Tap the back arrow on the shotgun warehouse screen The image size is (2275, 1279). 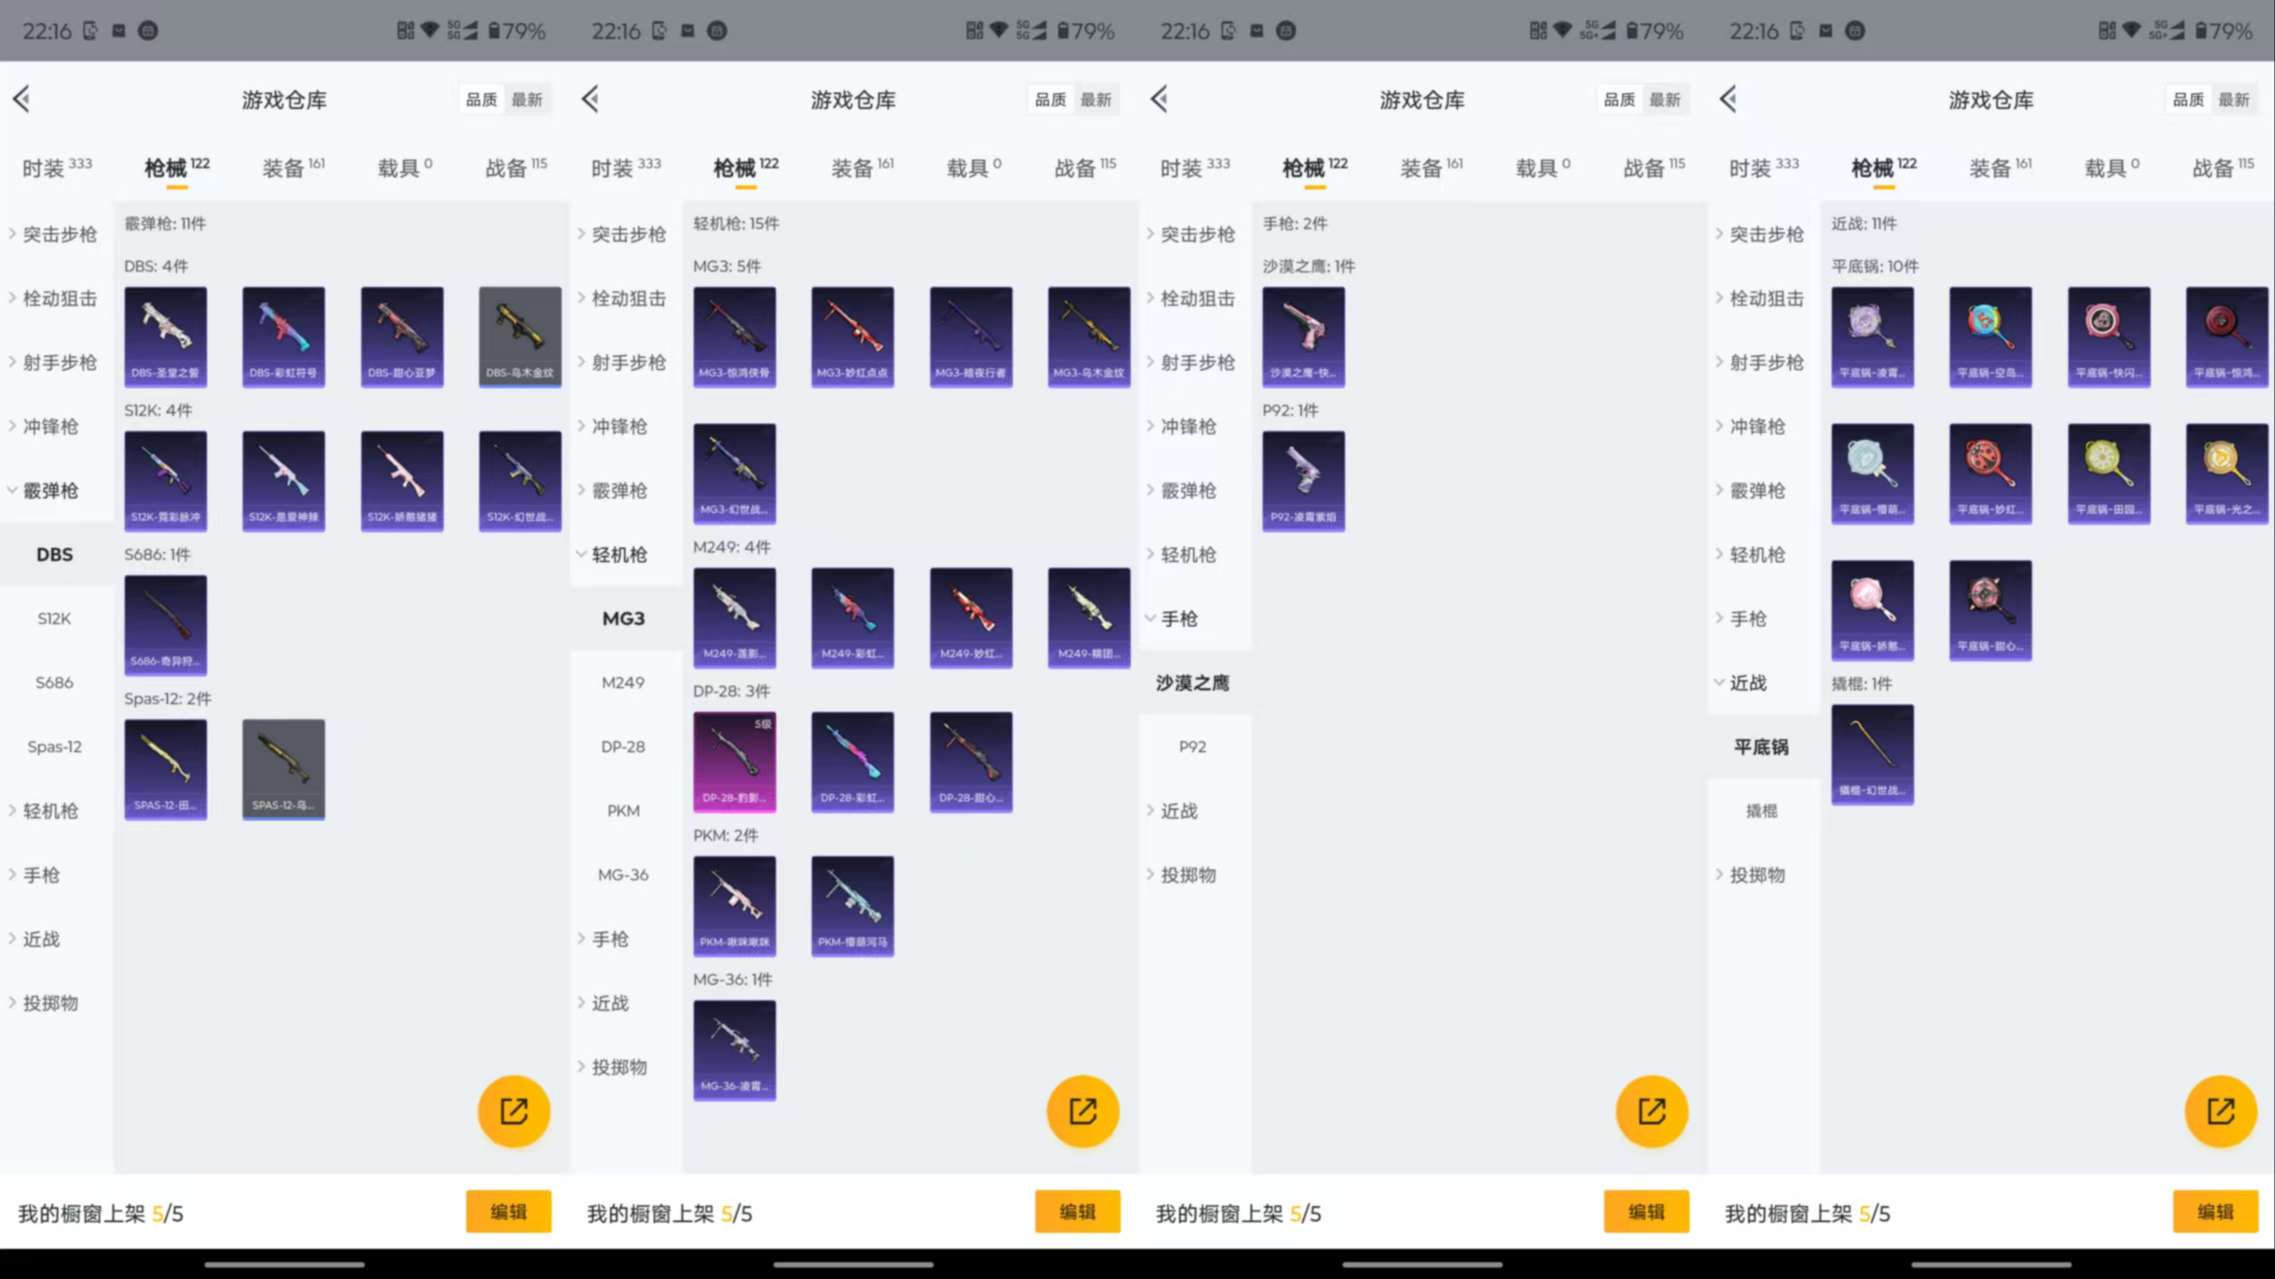click(x=21, y=98)
